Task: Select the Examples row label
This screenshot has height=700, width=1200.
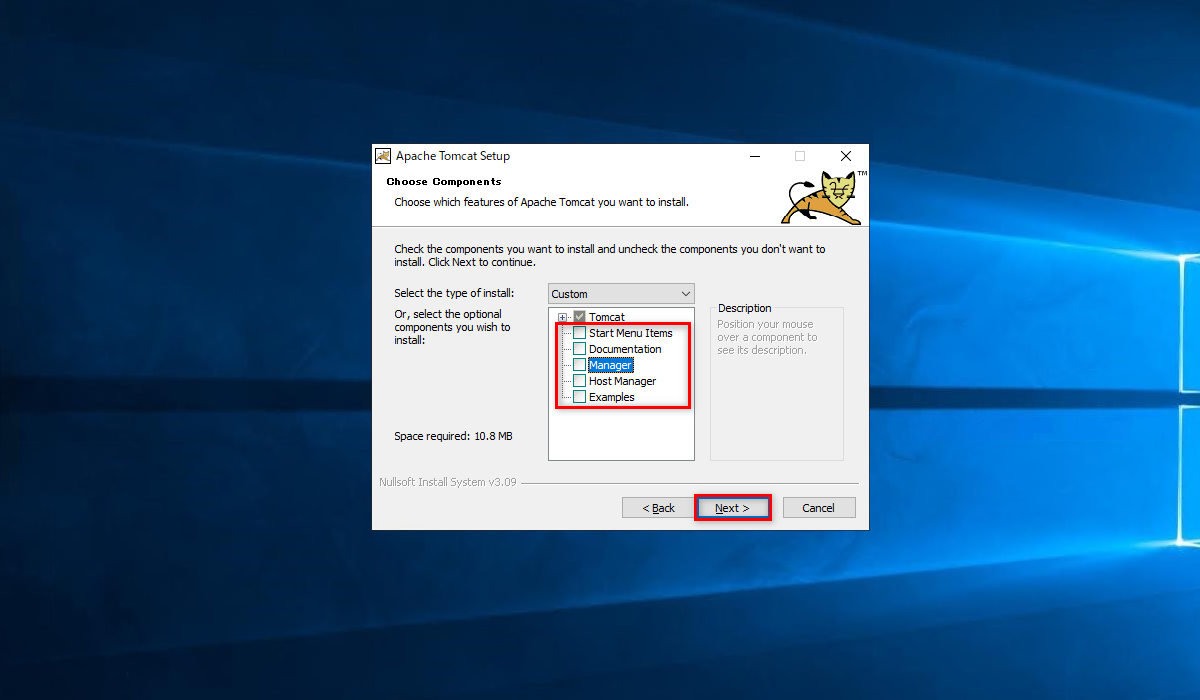Action: click(x=611, y=397)
